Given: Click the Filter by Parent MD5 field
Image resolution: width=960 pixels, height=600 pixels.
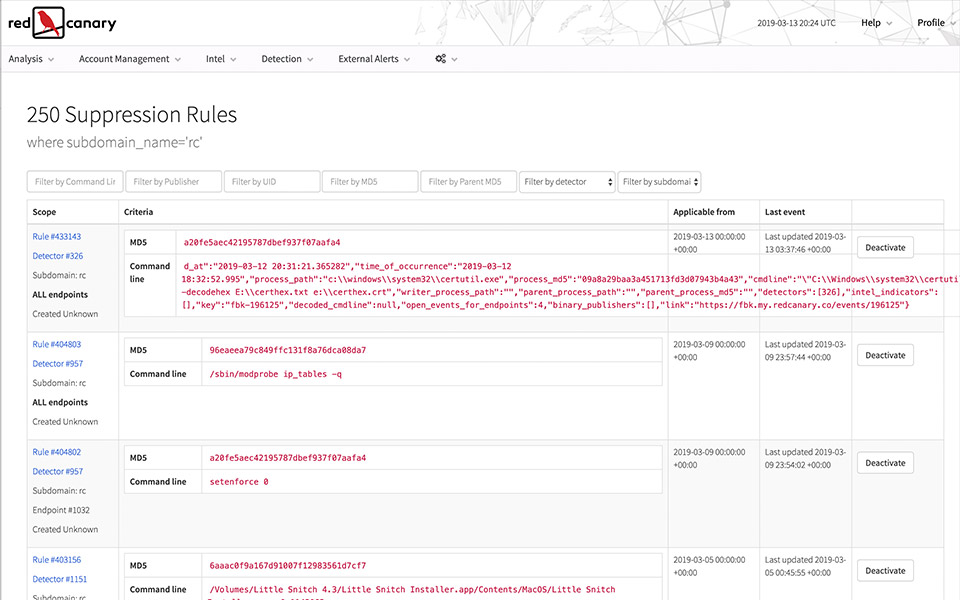Looking at the screenshot, I should pos(467,182).
